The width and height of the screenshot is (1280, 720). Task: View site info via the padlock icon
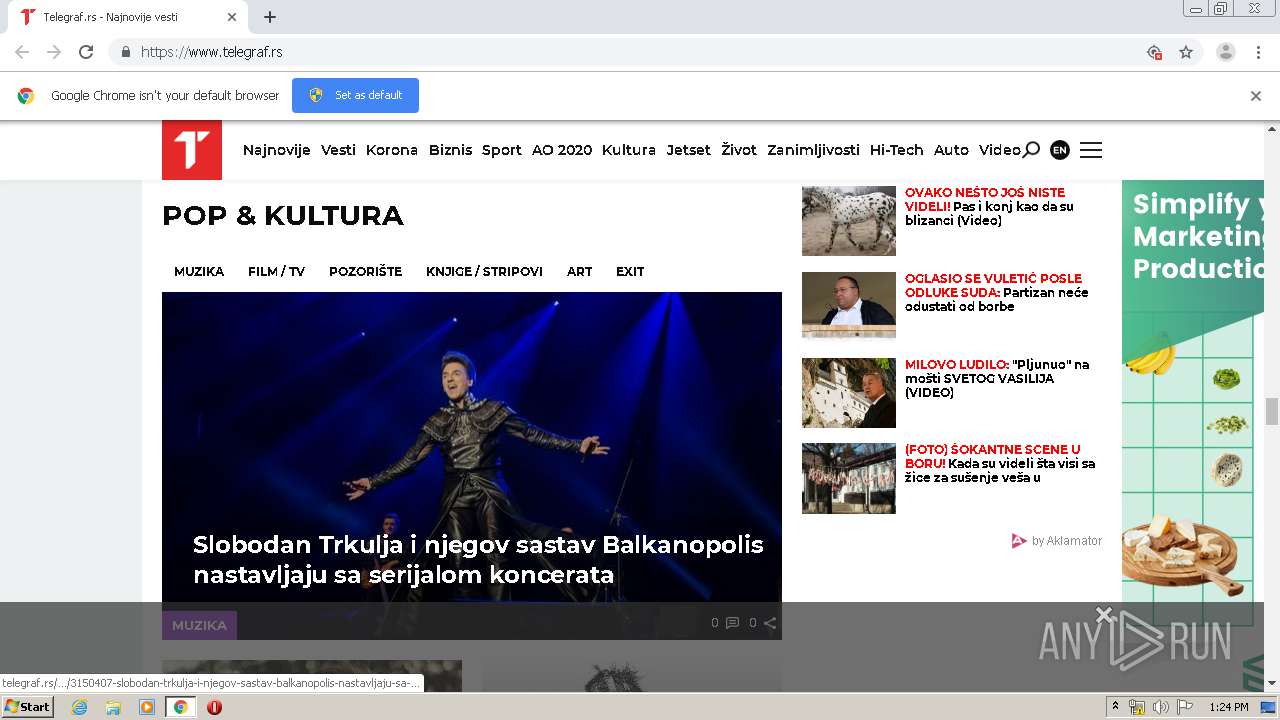(125, 52)
